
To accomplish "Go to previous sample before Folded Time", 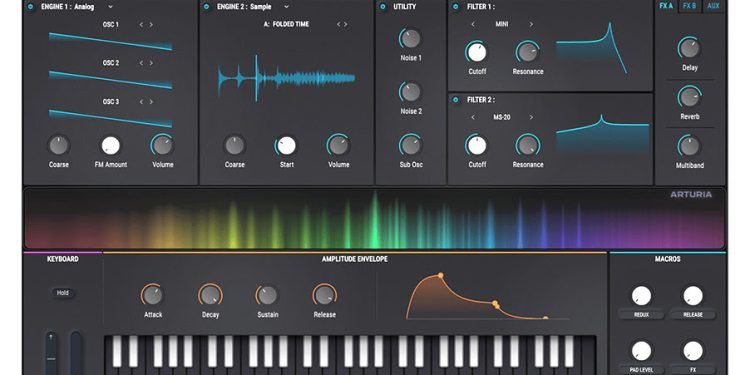I will coord(338,24).
